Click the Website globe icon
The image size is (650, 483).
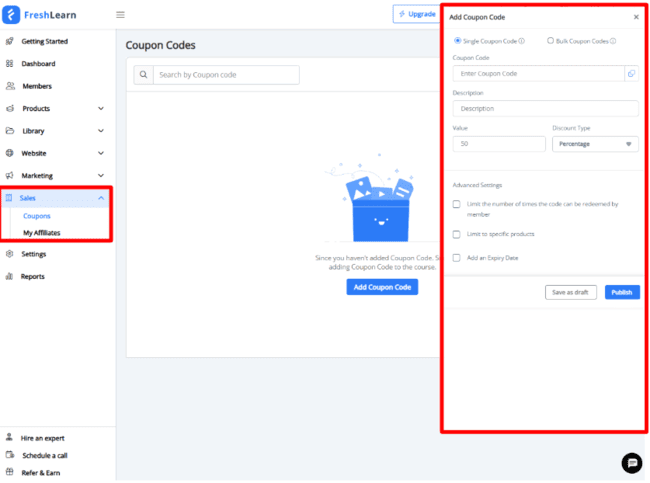[10, 153]
